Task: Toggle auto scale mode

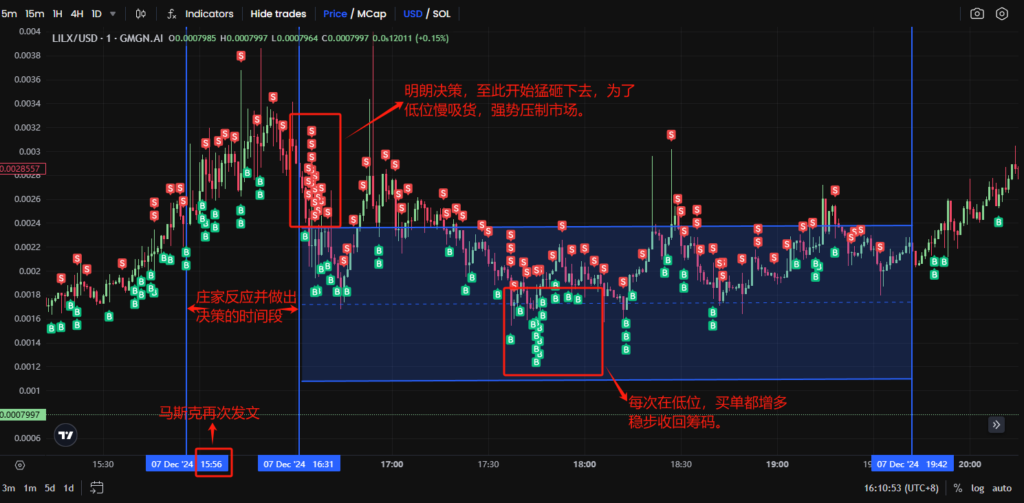Action: 1000,487
